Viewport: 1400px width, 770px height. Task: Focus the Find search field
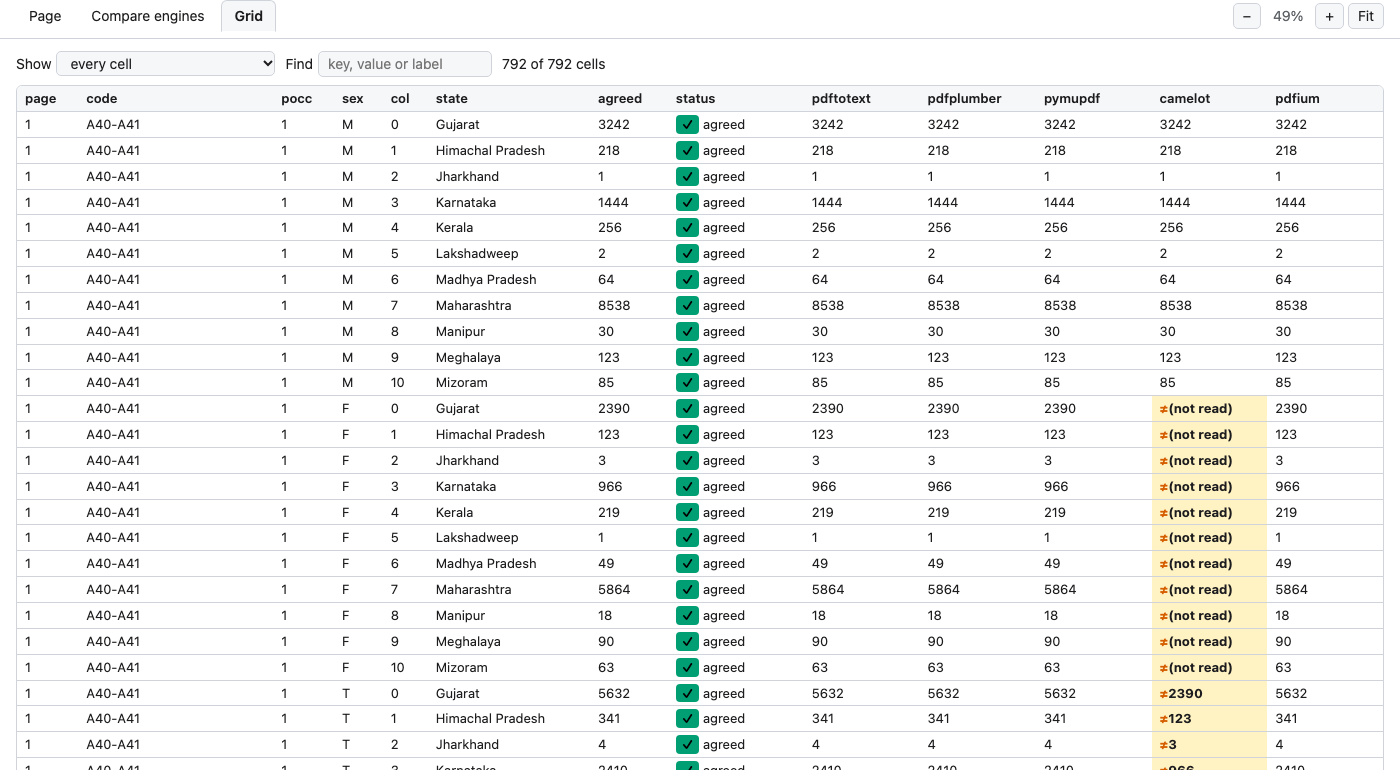click(405, 64)
